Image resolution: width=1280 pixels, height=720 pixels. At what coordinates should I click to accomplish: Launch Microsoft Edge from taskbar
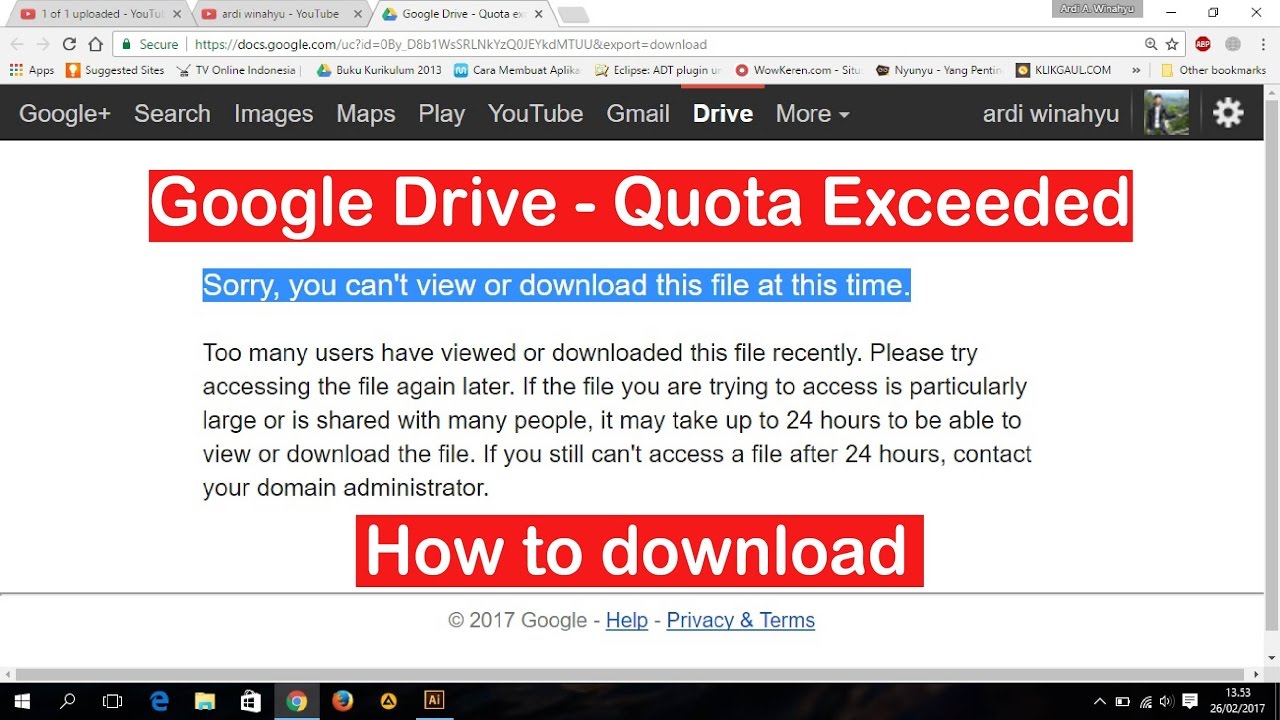tap(159, 701)
